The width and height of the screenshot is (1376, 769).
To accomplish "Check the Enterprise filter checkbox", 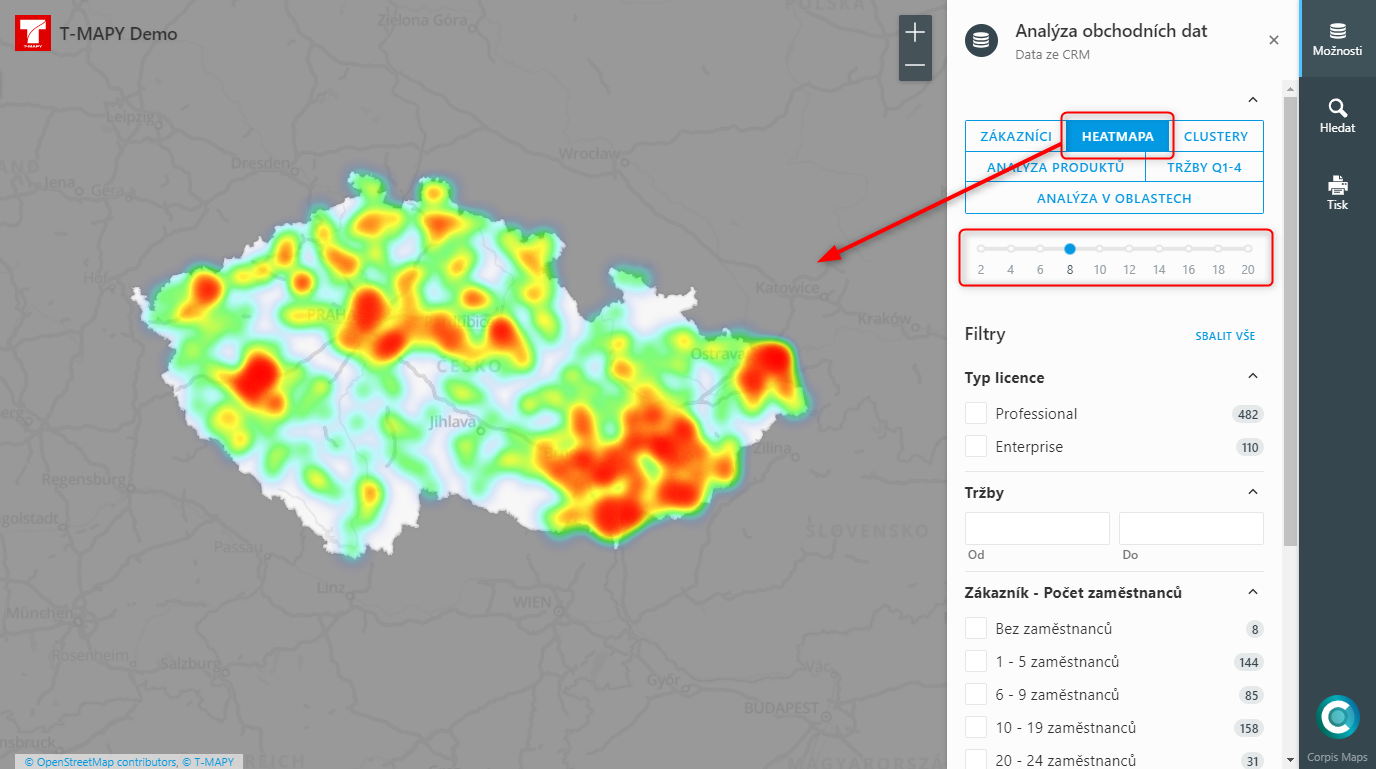I will [975, 446].
